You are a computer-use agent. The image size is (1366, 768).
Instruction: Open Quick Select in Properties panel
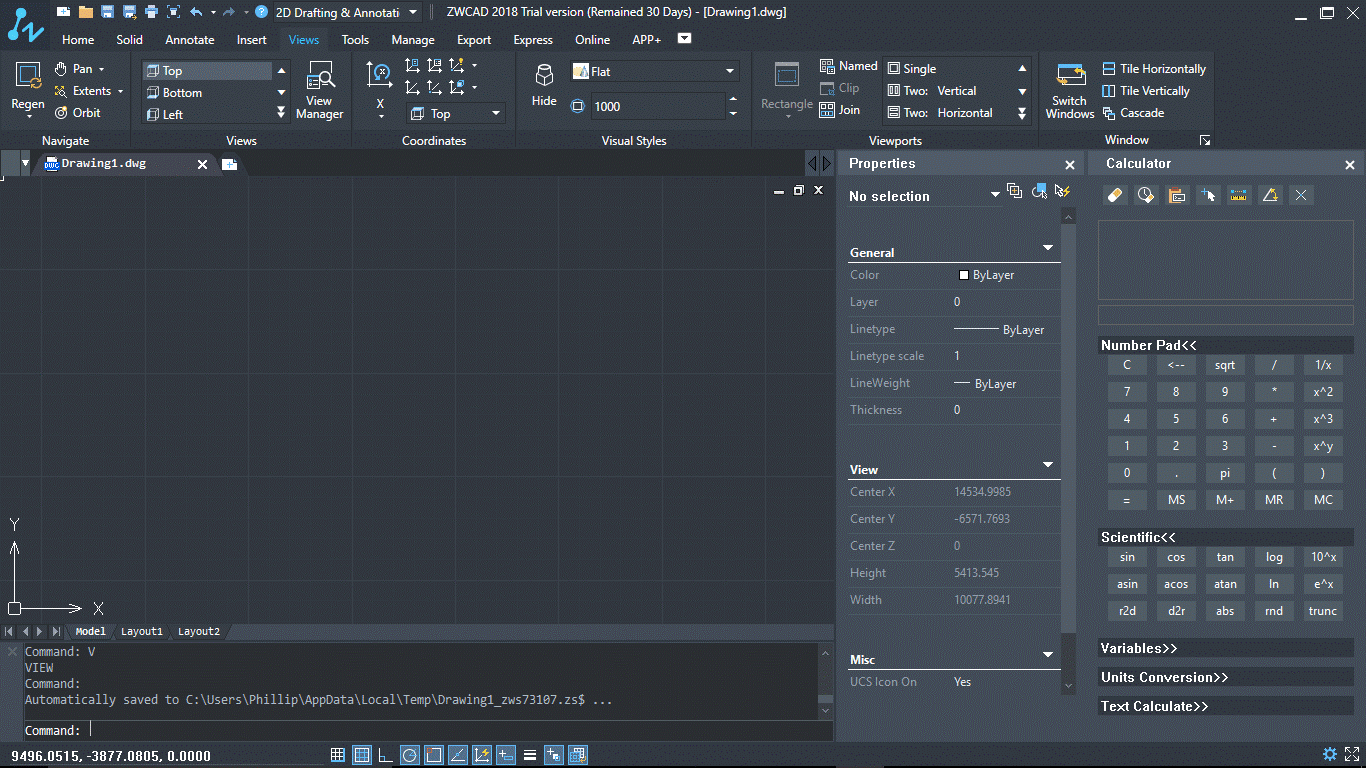(1063, 191)
